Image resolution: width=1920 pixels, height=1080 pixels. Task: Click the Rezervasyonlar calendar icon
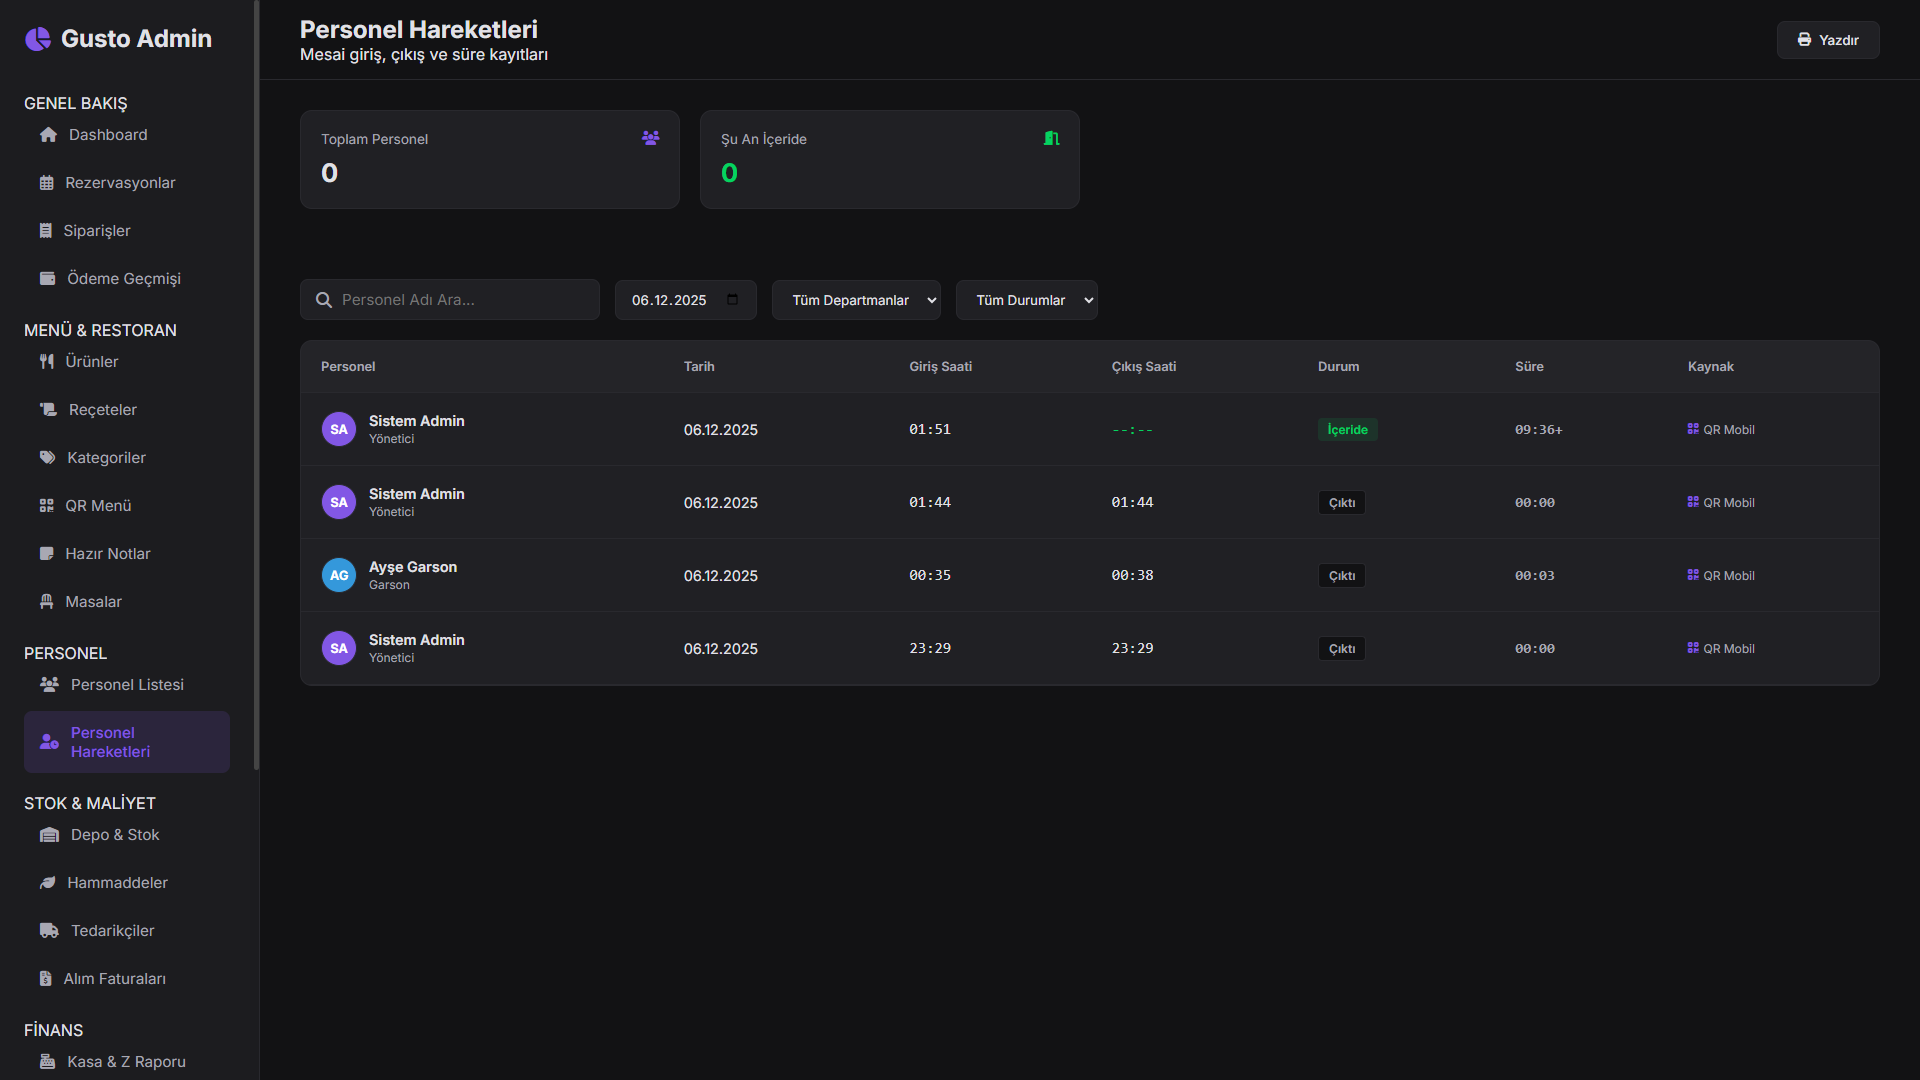(46, 183)
